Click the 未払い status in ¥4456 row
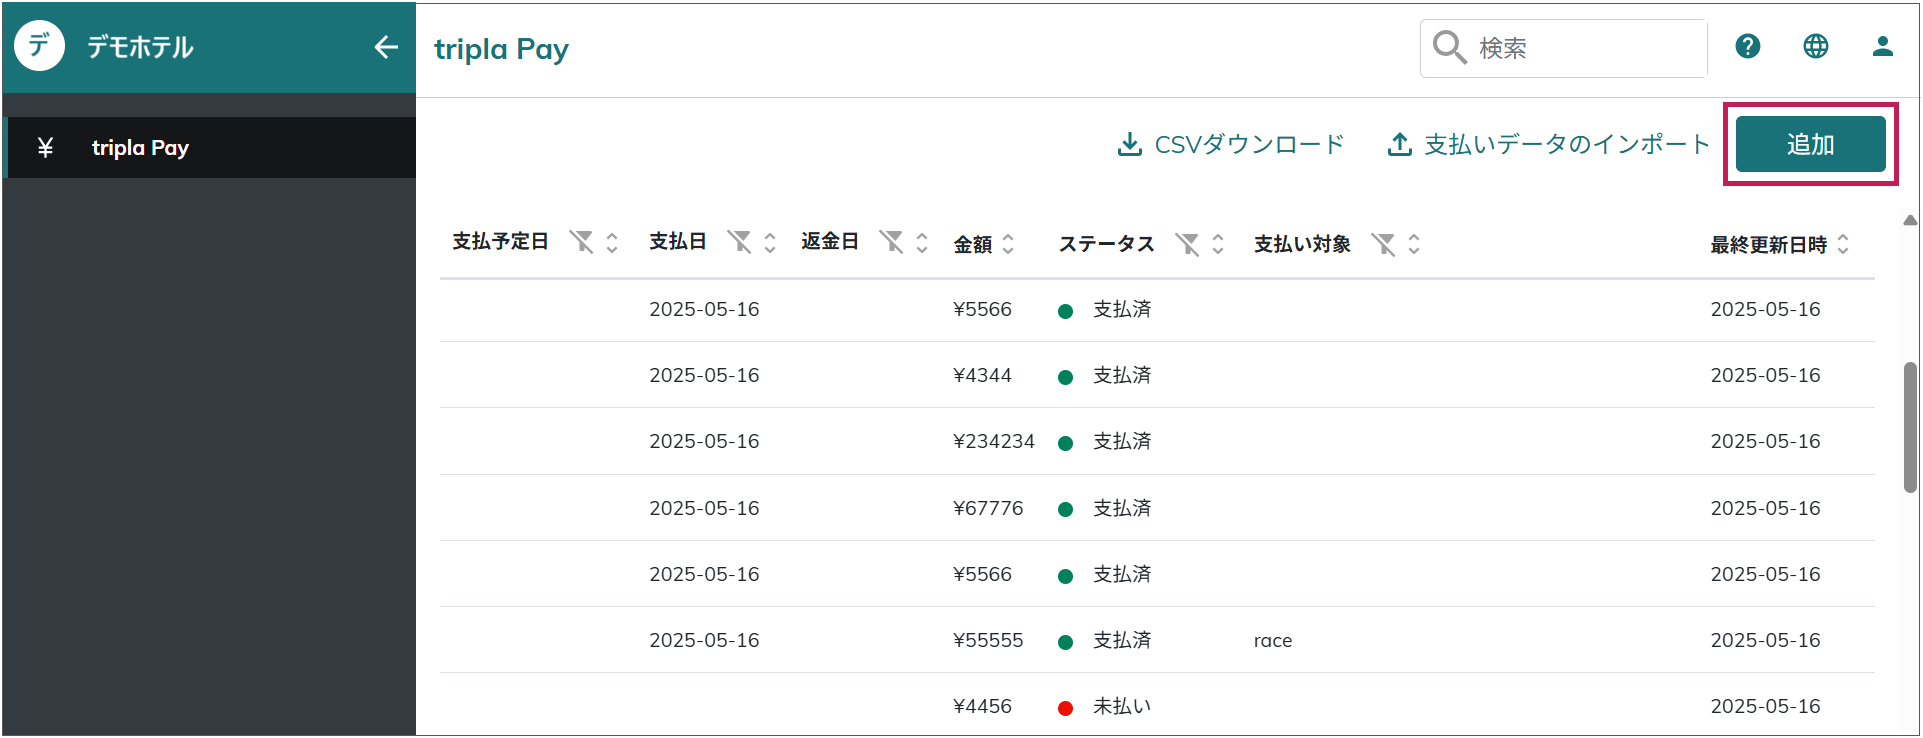The width and height of the screenshot is (1923, 738). pos(1122,706)
